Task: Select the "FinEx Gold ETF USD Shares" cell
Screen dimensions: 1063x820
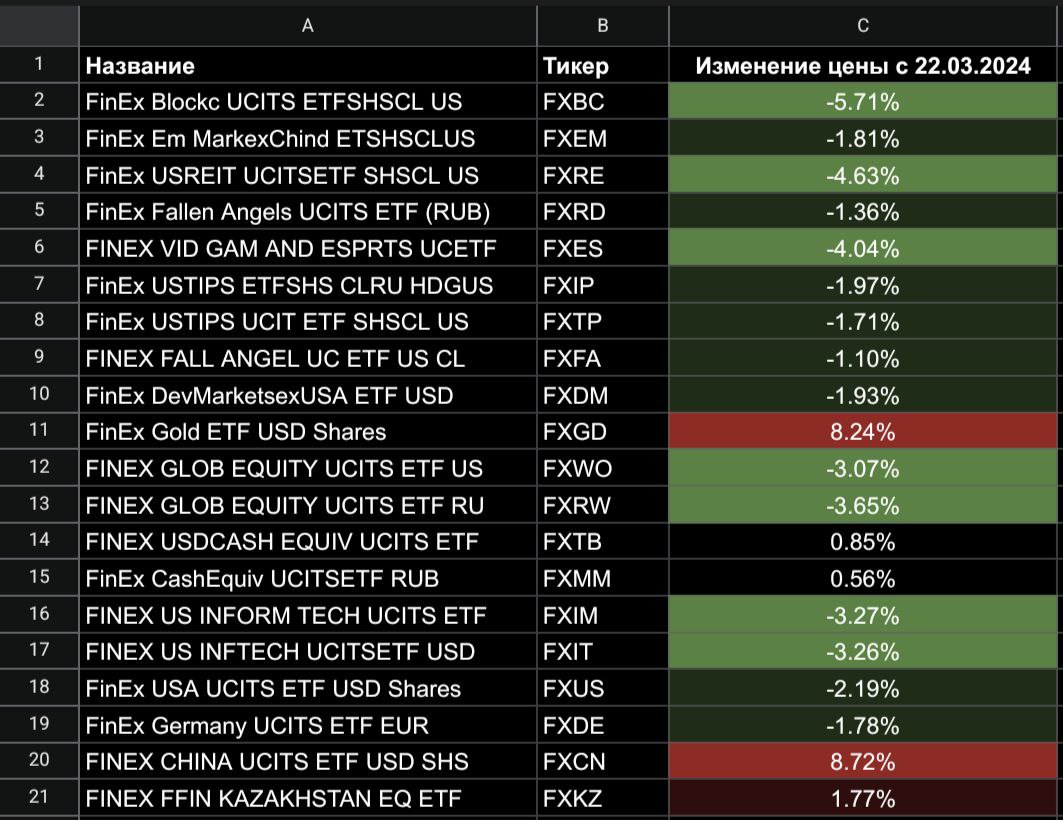Action: click(x=307, y=432)
